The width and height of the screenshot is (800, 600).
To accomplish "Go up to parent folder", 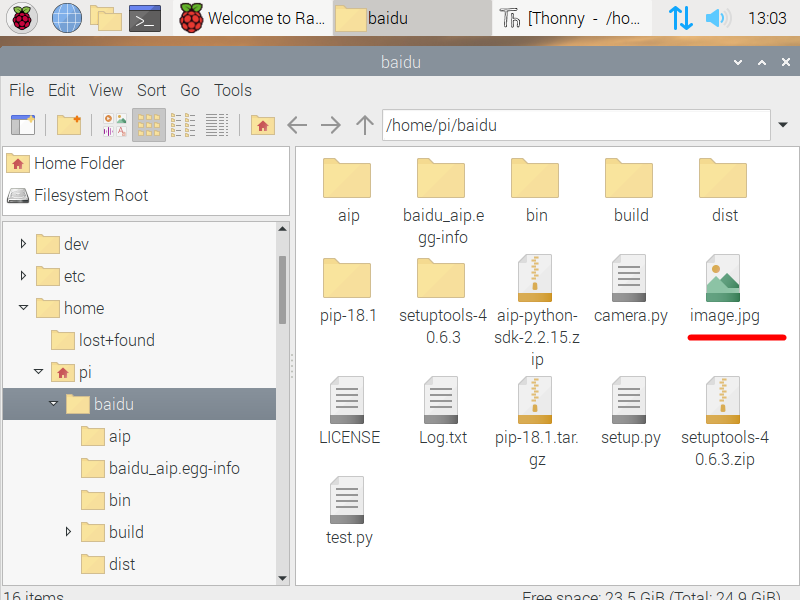I will tap(365, 125).
